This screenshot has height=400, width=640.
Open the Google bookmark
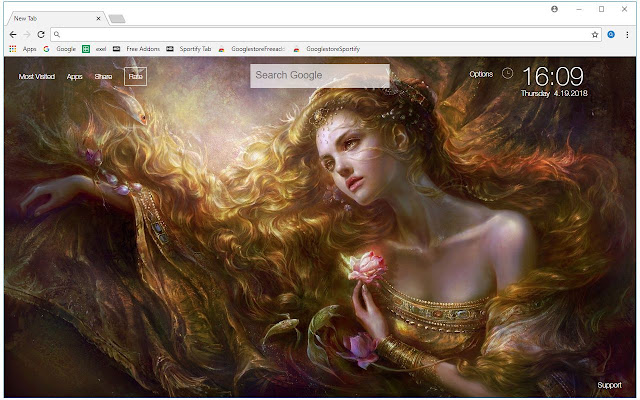[60, 49]
